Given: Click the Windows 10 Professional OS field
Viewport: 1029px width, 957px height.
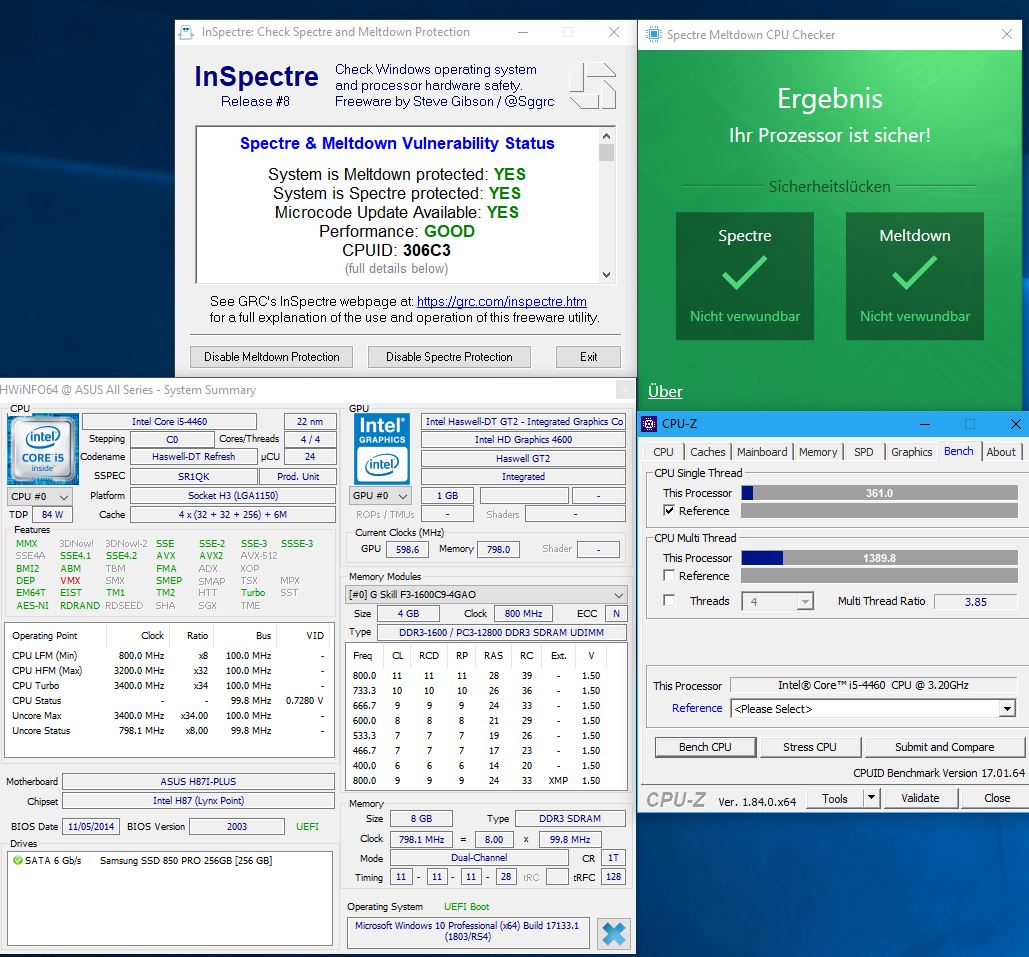Looking at the screenshot, I should pos(467,931).
